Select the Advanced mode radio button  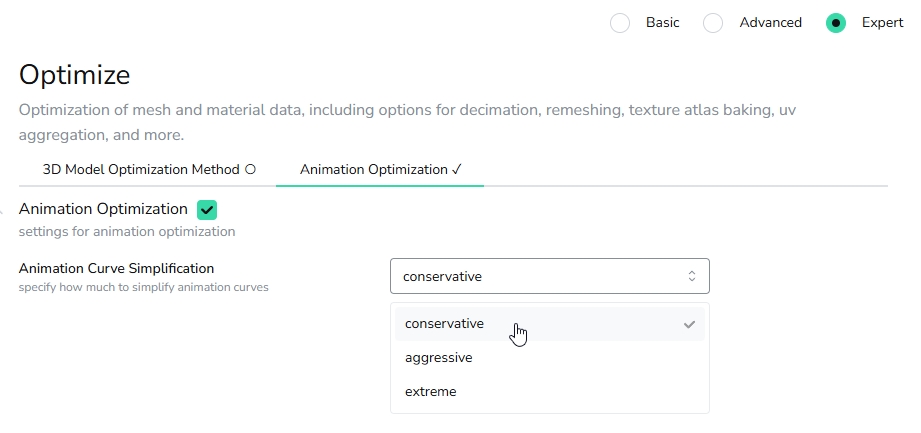click(x=712, y=23)
